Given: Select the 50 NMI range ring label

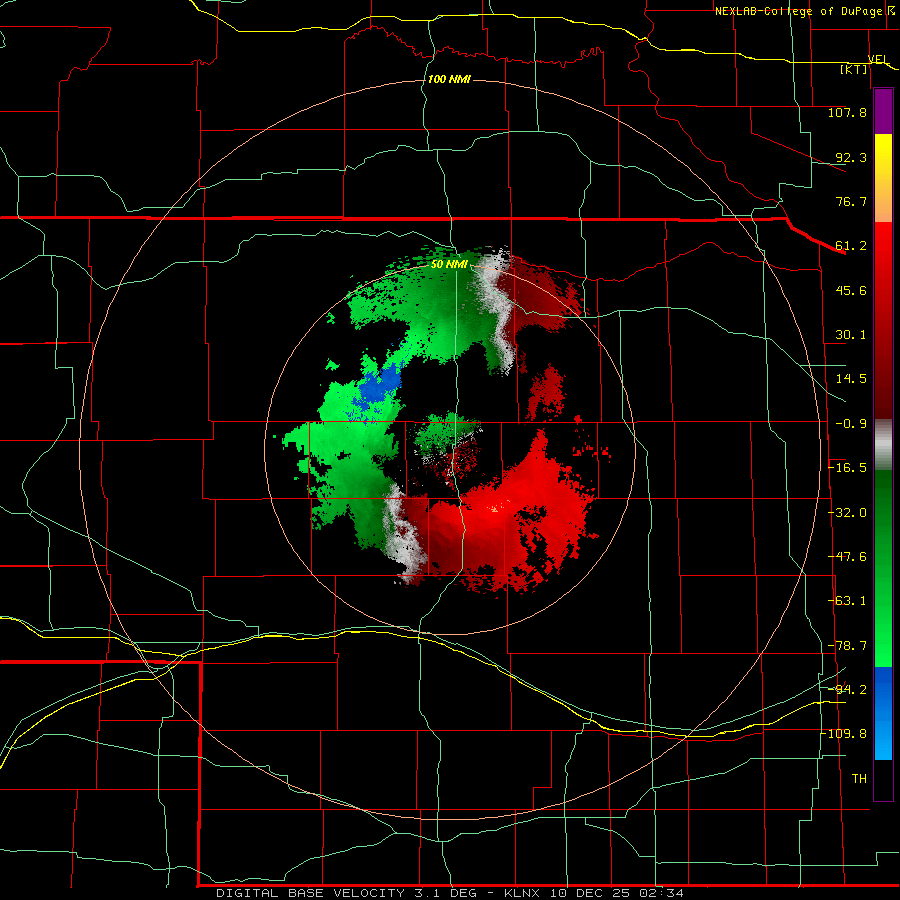Looking at the screenshot, I should tap(449, 264).
